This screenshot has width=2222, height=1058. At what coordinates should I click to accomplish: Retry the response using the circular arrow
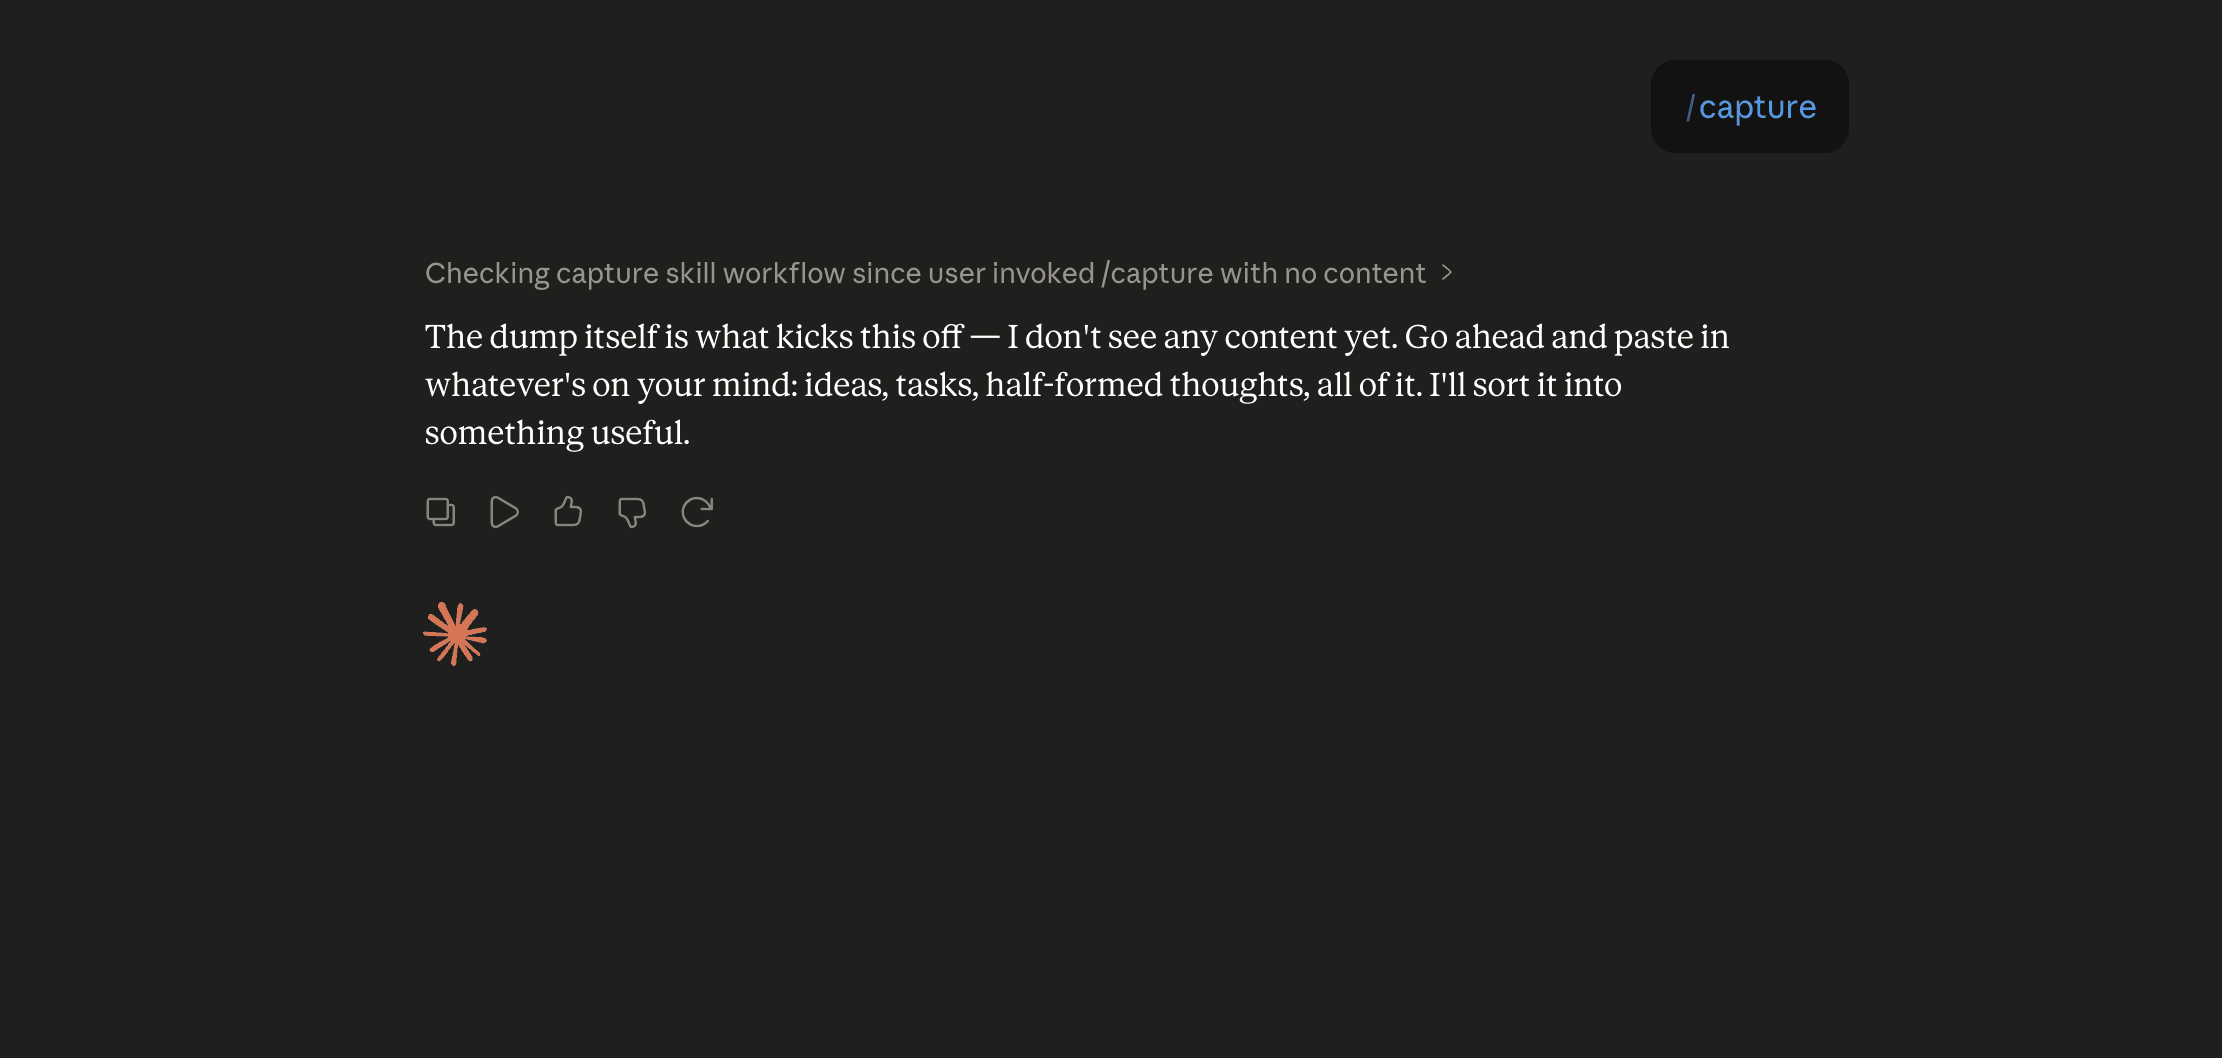(x=697, y=512)
